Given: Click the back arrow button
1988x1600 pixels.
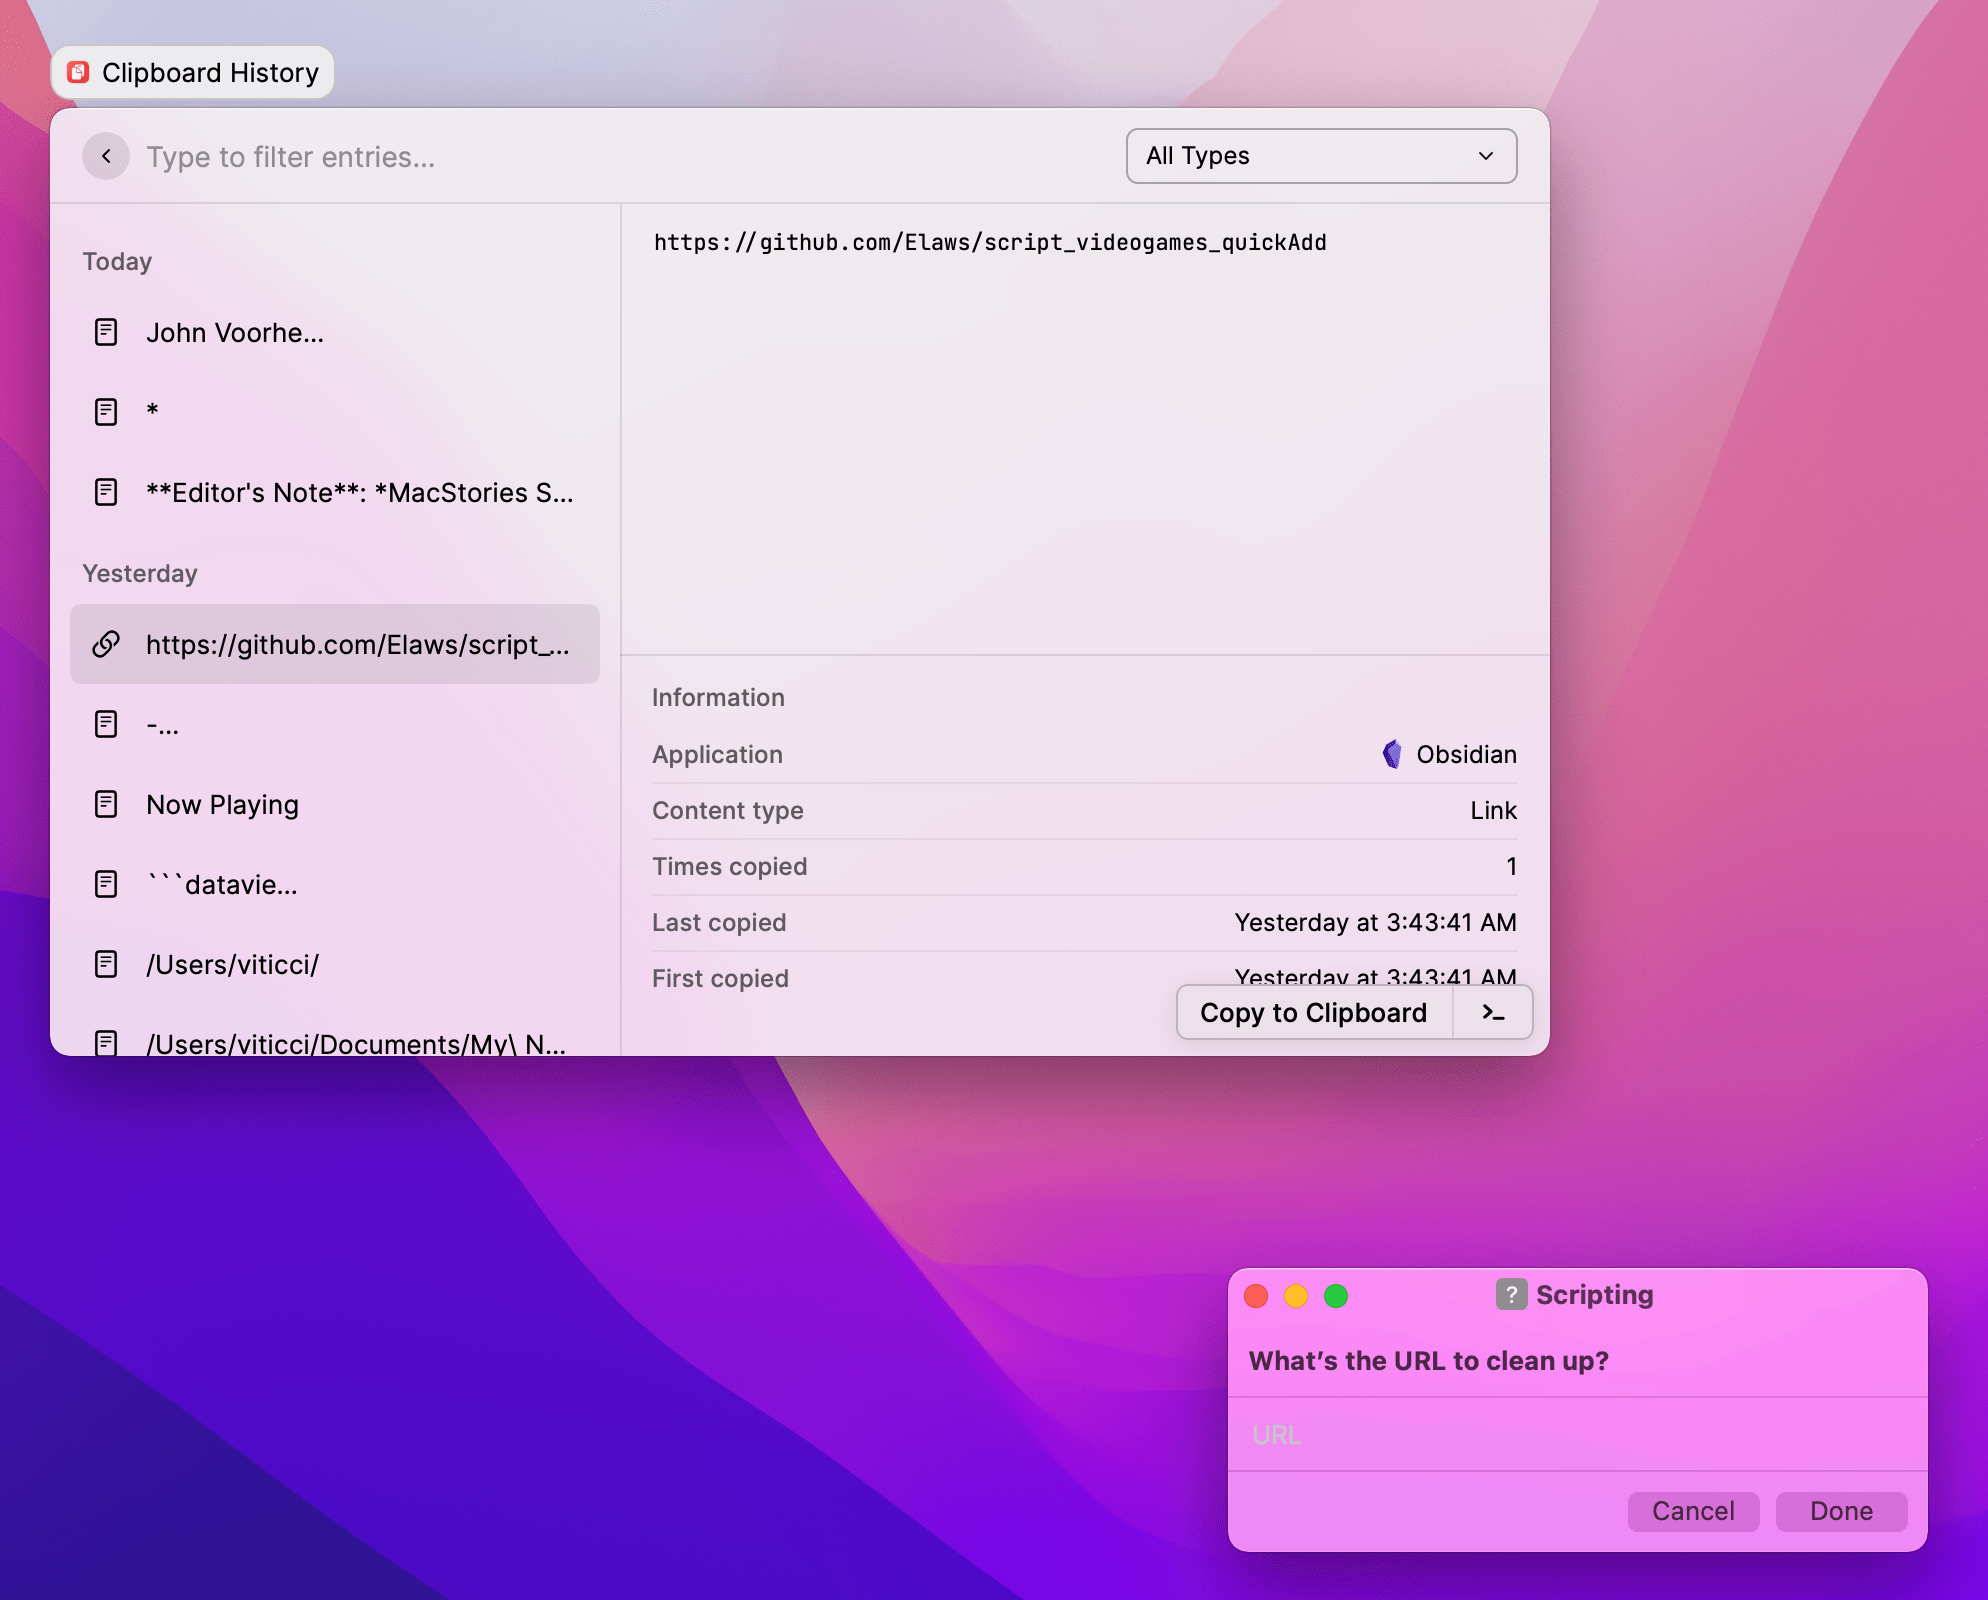Looking at the screenshot, I should pyautogui.click(x=106, y=156).
